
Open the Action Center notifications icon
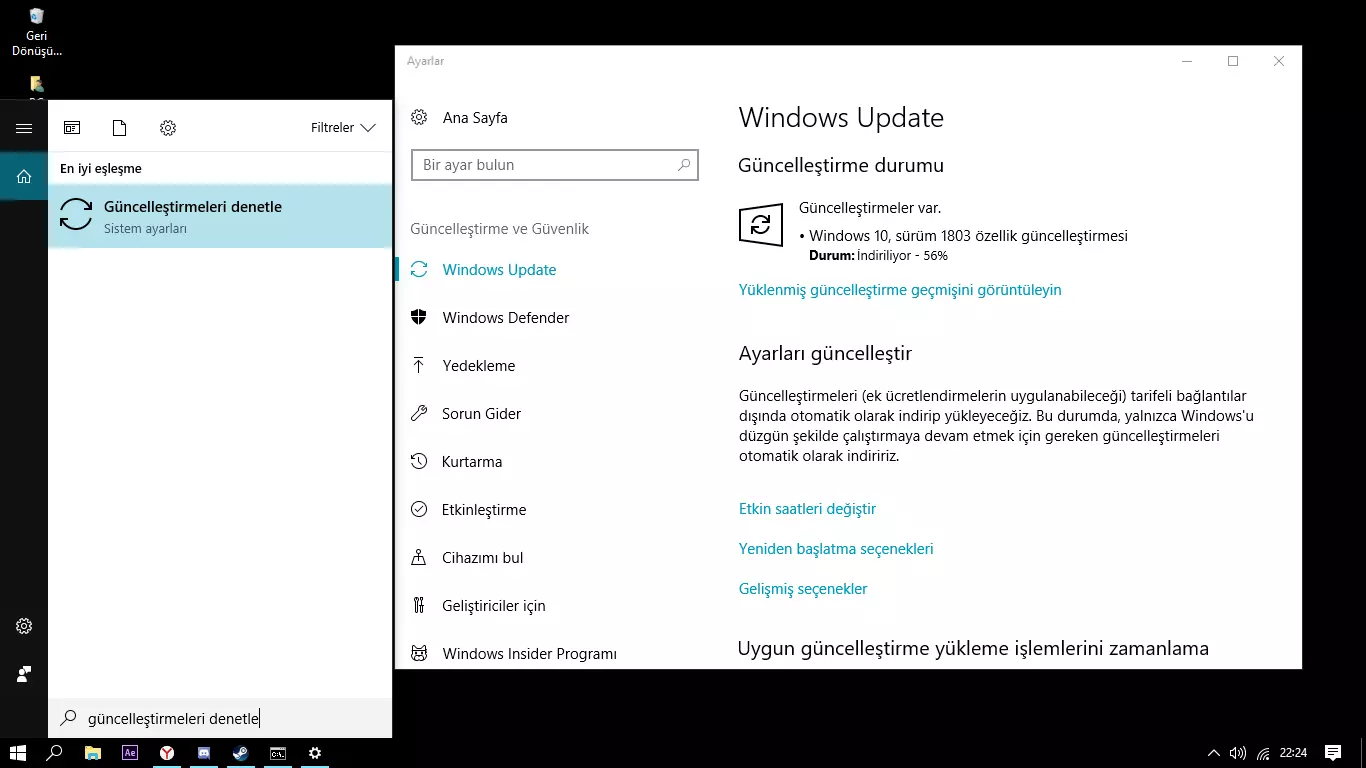(x=1333, y=753)
